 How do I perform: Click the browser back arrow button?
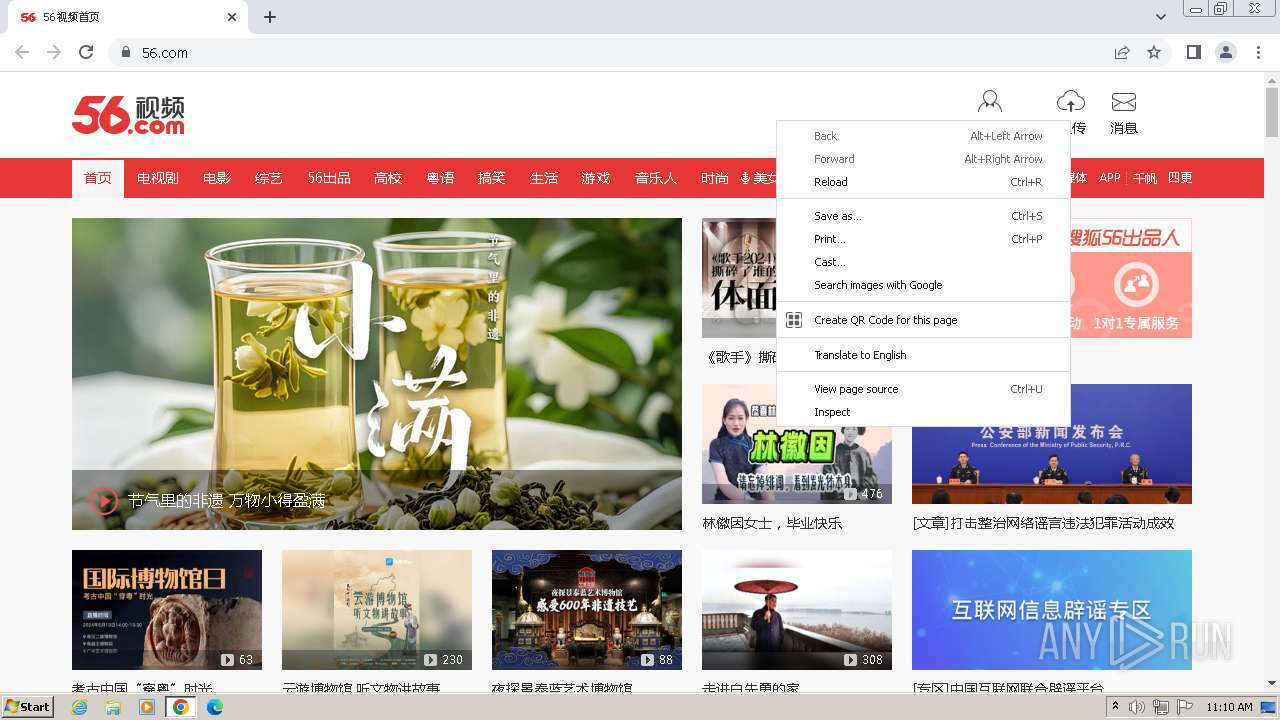click(22, 52)
